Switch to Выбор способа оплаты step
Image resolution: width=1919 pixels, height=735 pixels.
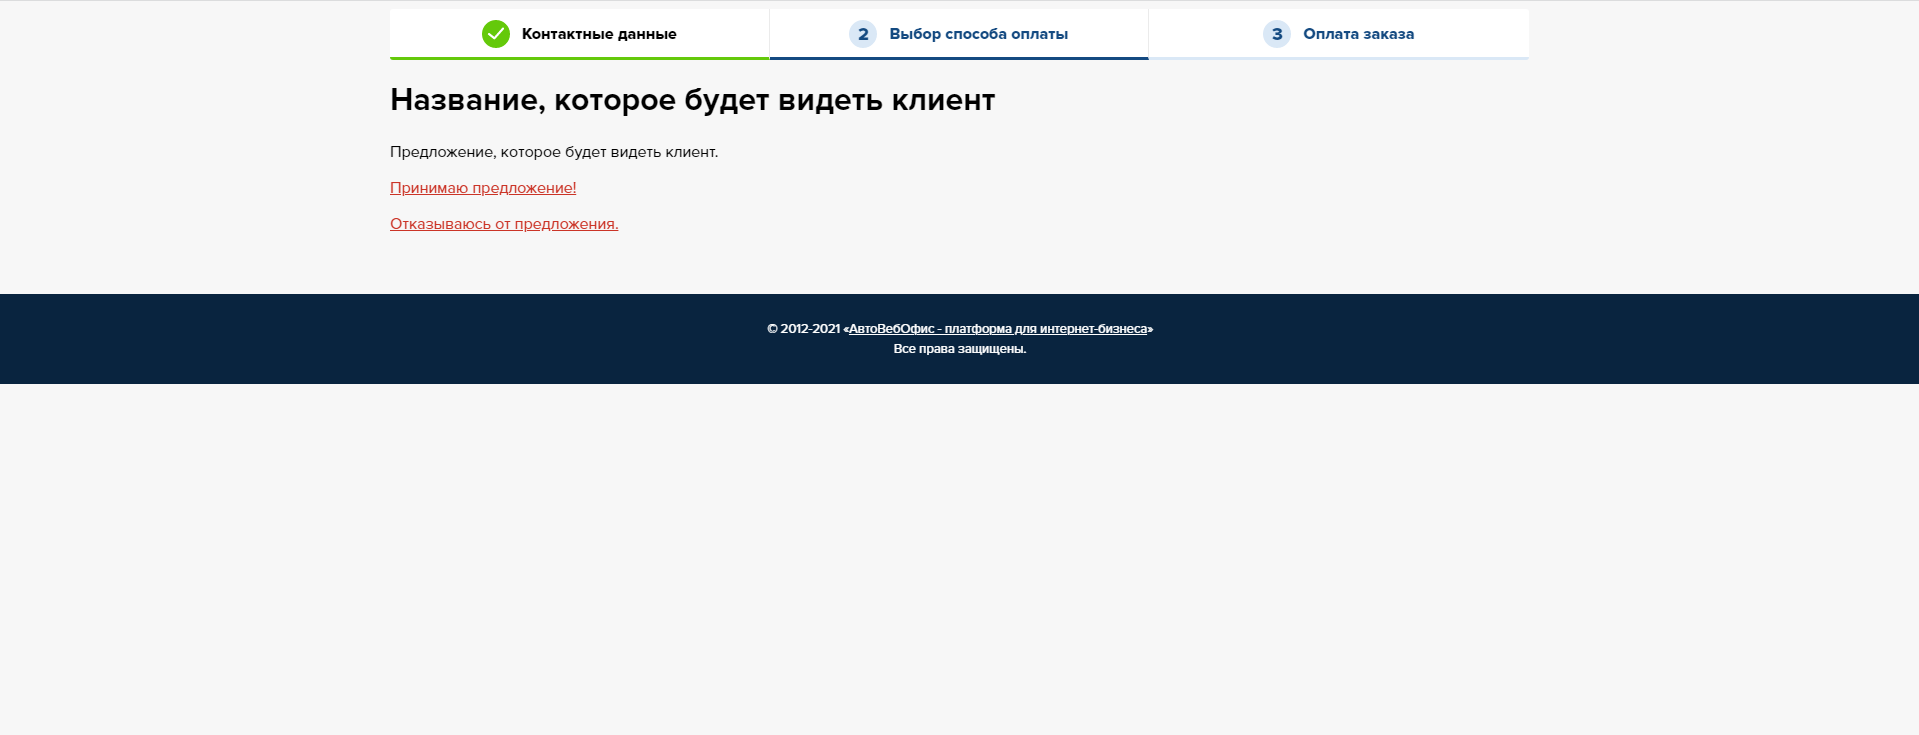(978, 34)
